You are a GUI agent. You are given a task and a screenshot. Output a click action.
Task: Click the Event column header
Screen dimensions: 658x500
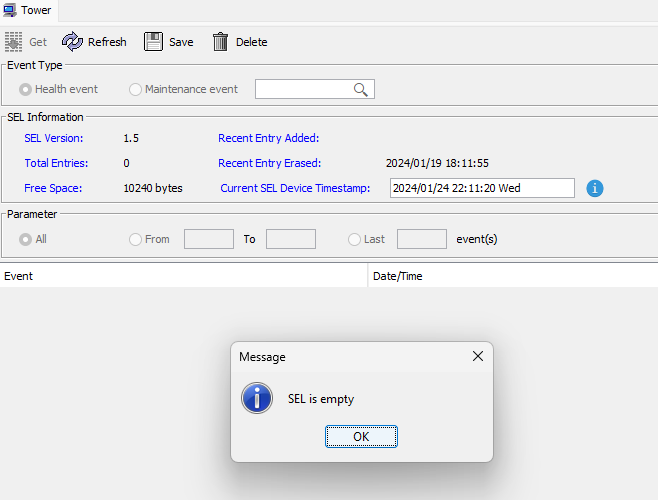(183, 276)
